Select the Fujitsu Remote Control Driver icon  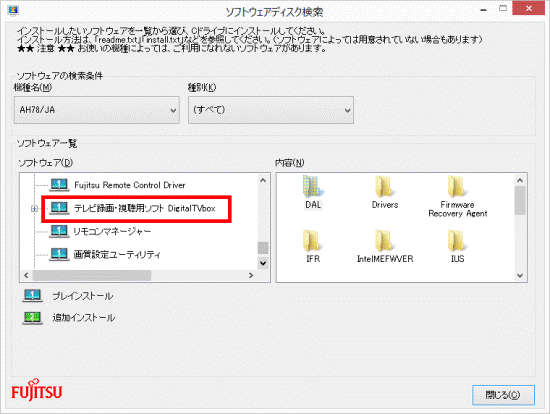coord(59,185)
